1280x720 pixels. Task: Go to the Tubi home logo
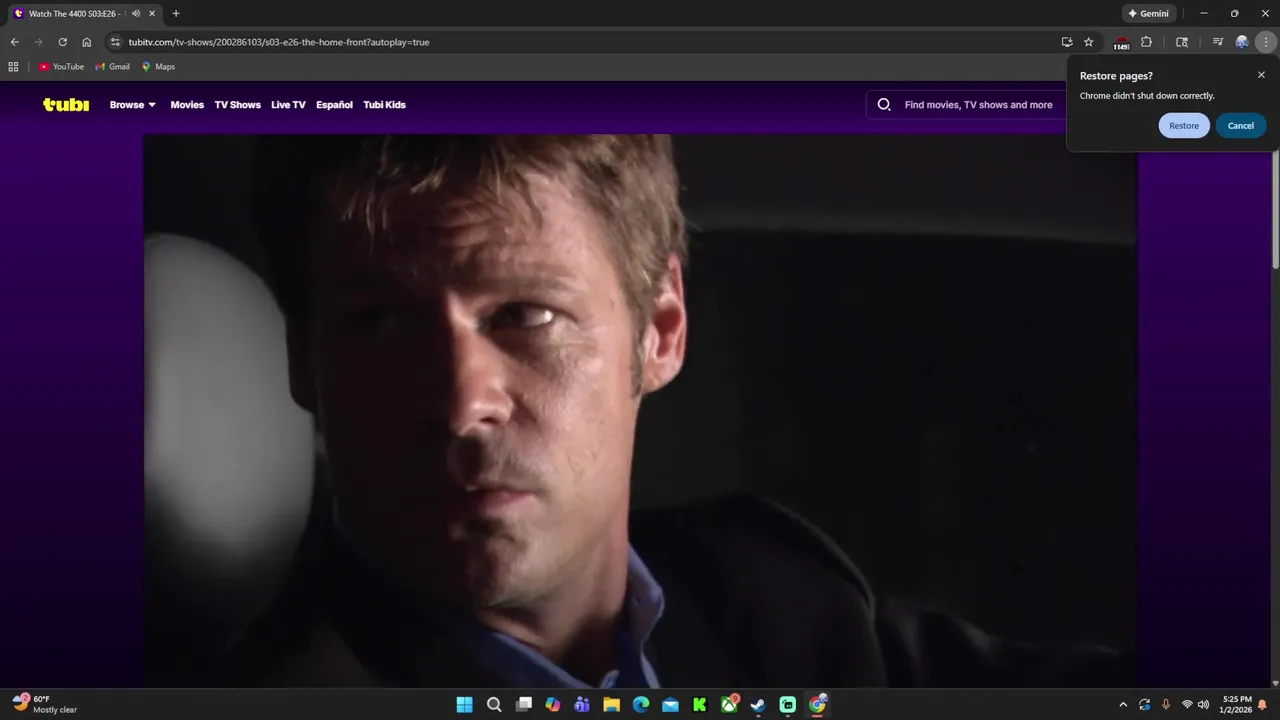click(66, 104)
